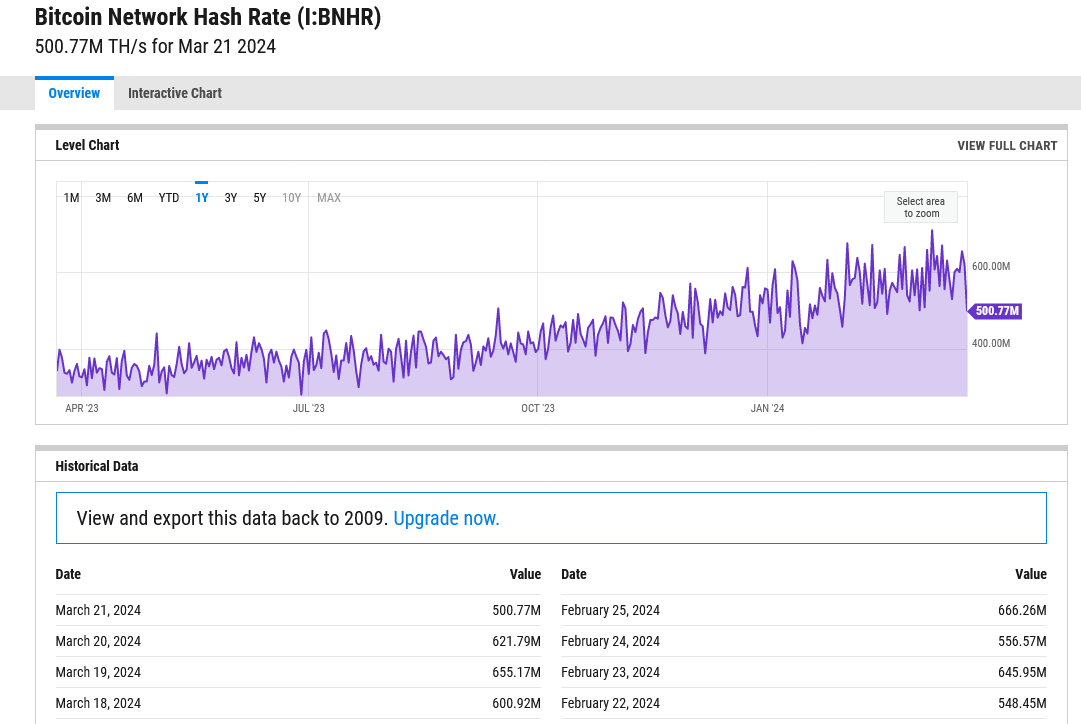Screen dimensions: 1081x724
Task: Click the JAN '24 axis label
Action: (x=767, y=408)
